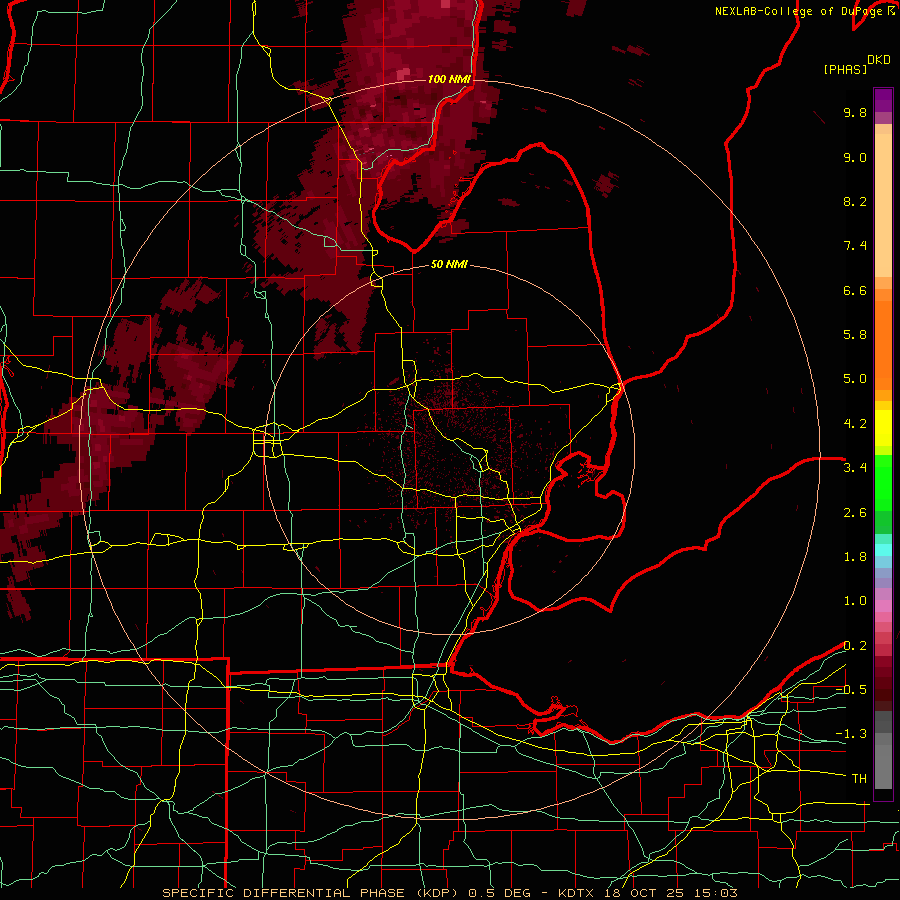Screen dimensions: 900x900
Task: Pick the bright yellow segment of the color bar
Action: pyautogui.click(x=883, y=428)
